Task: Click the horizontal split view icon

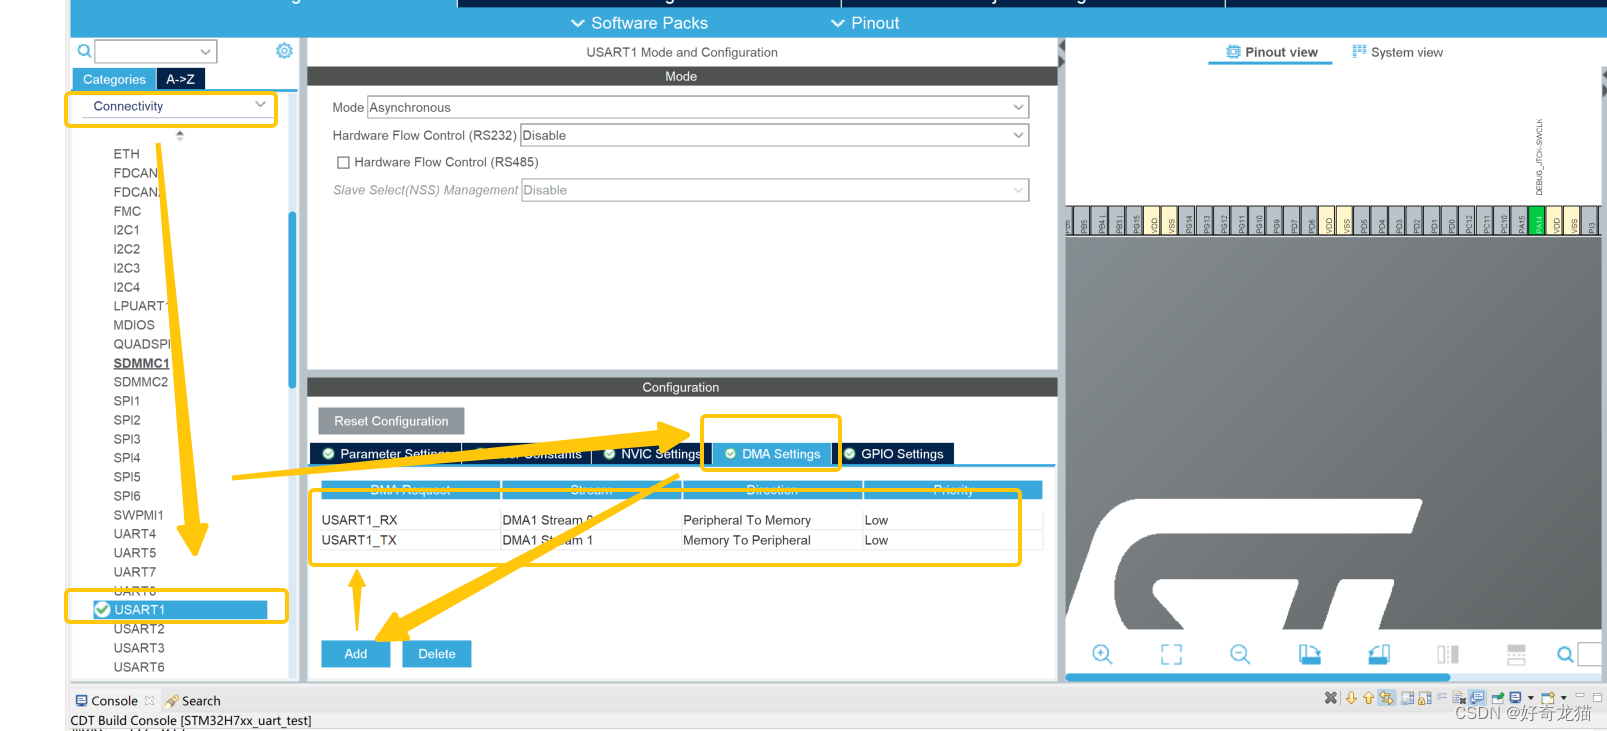Action: (1516, 654)
